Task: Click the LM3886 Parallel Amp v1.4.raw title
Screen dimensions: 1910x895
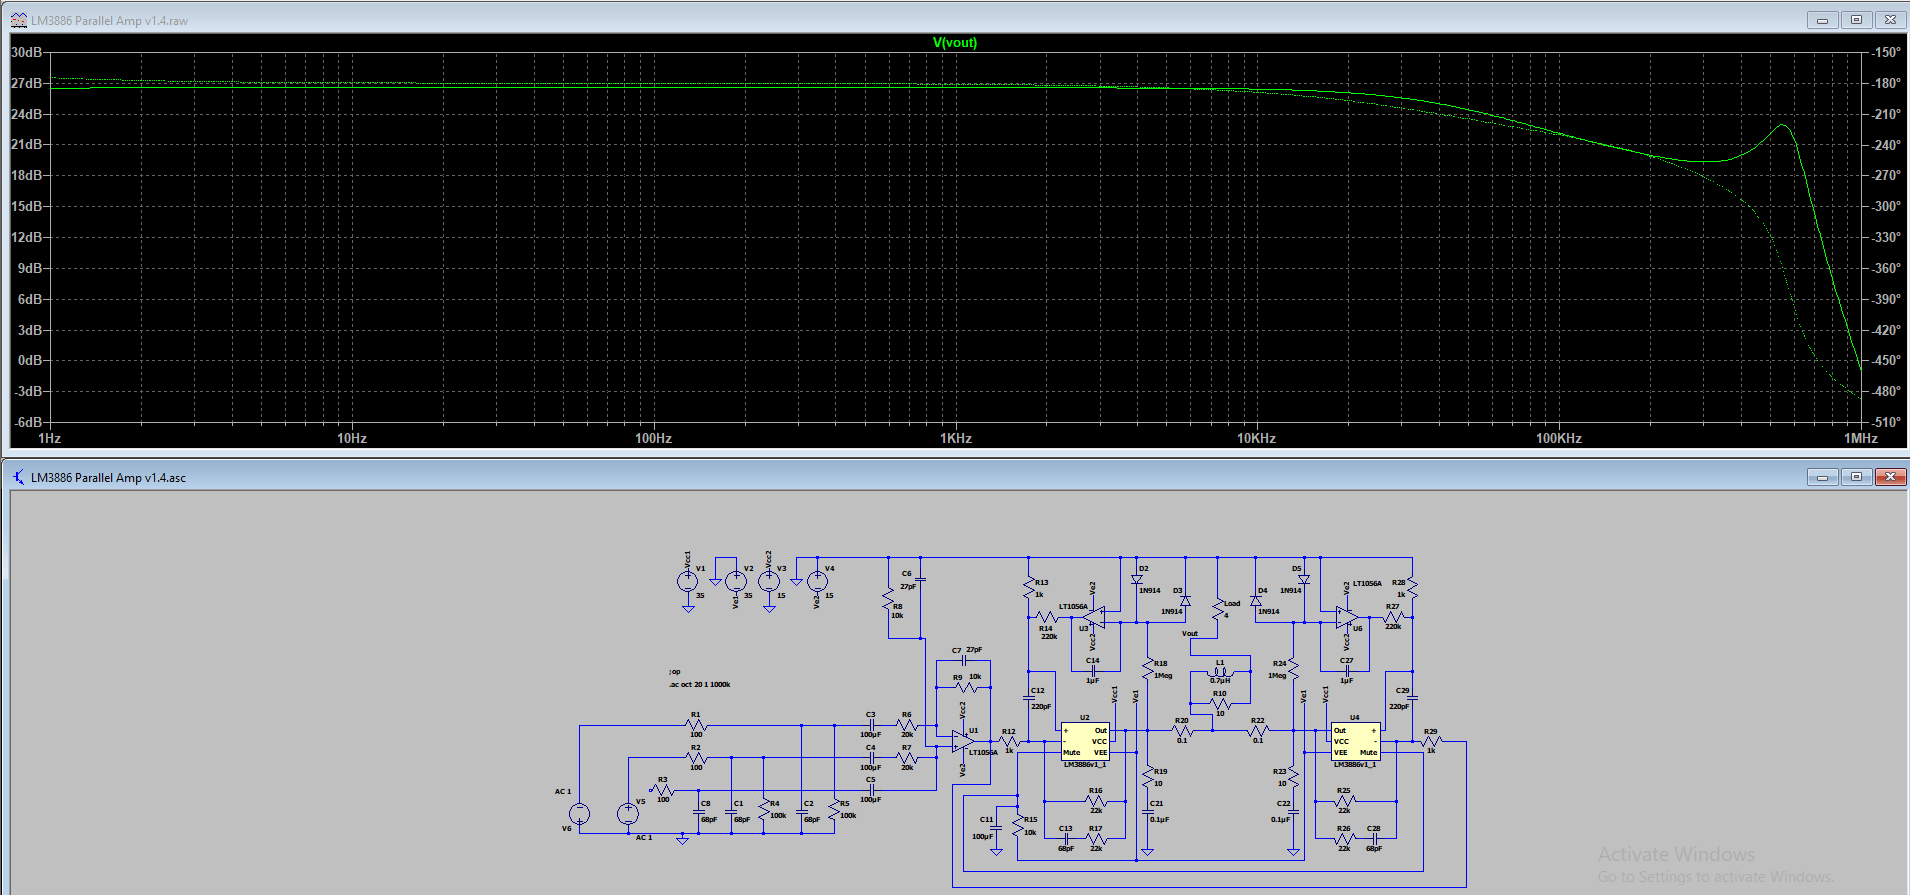Action: (109, 21)
